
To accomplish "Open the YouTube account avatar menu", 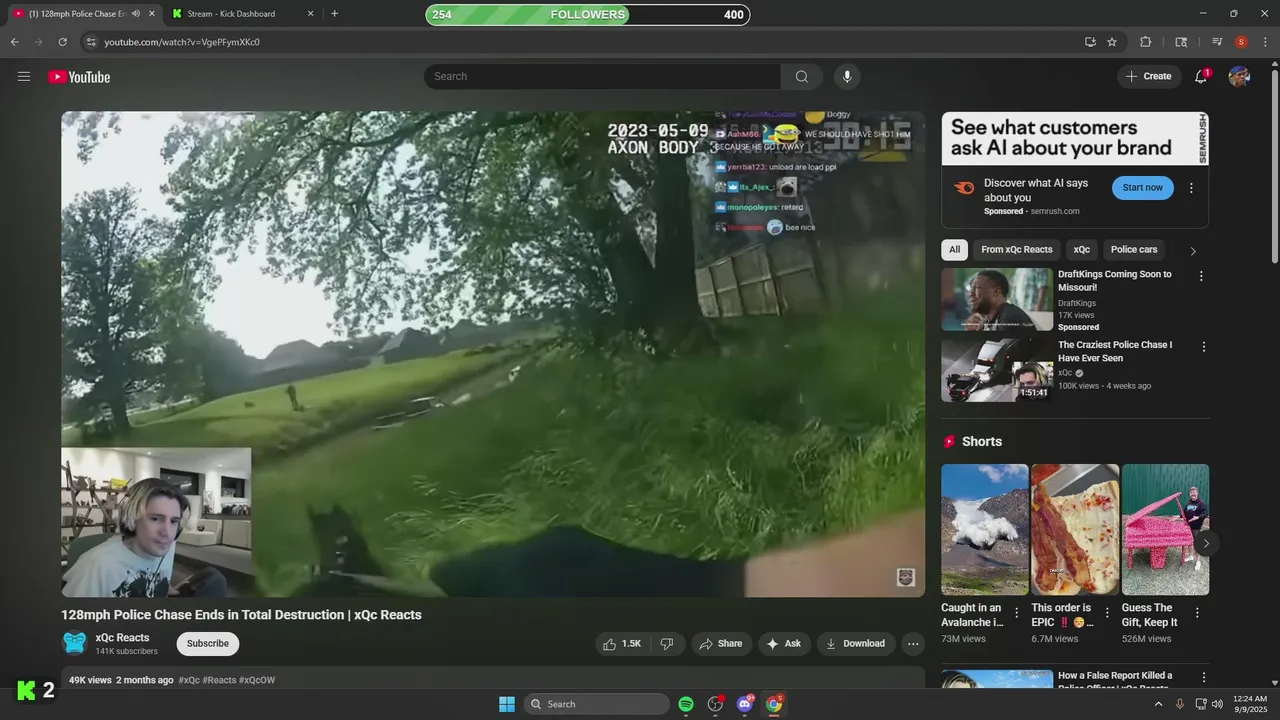I will point(1239,77).
